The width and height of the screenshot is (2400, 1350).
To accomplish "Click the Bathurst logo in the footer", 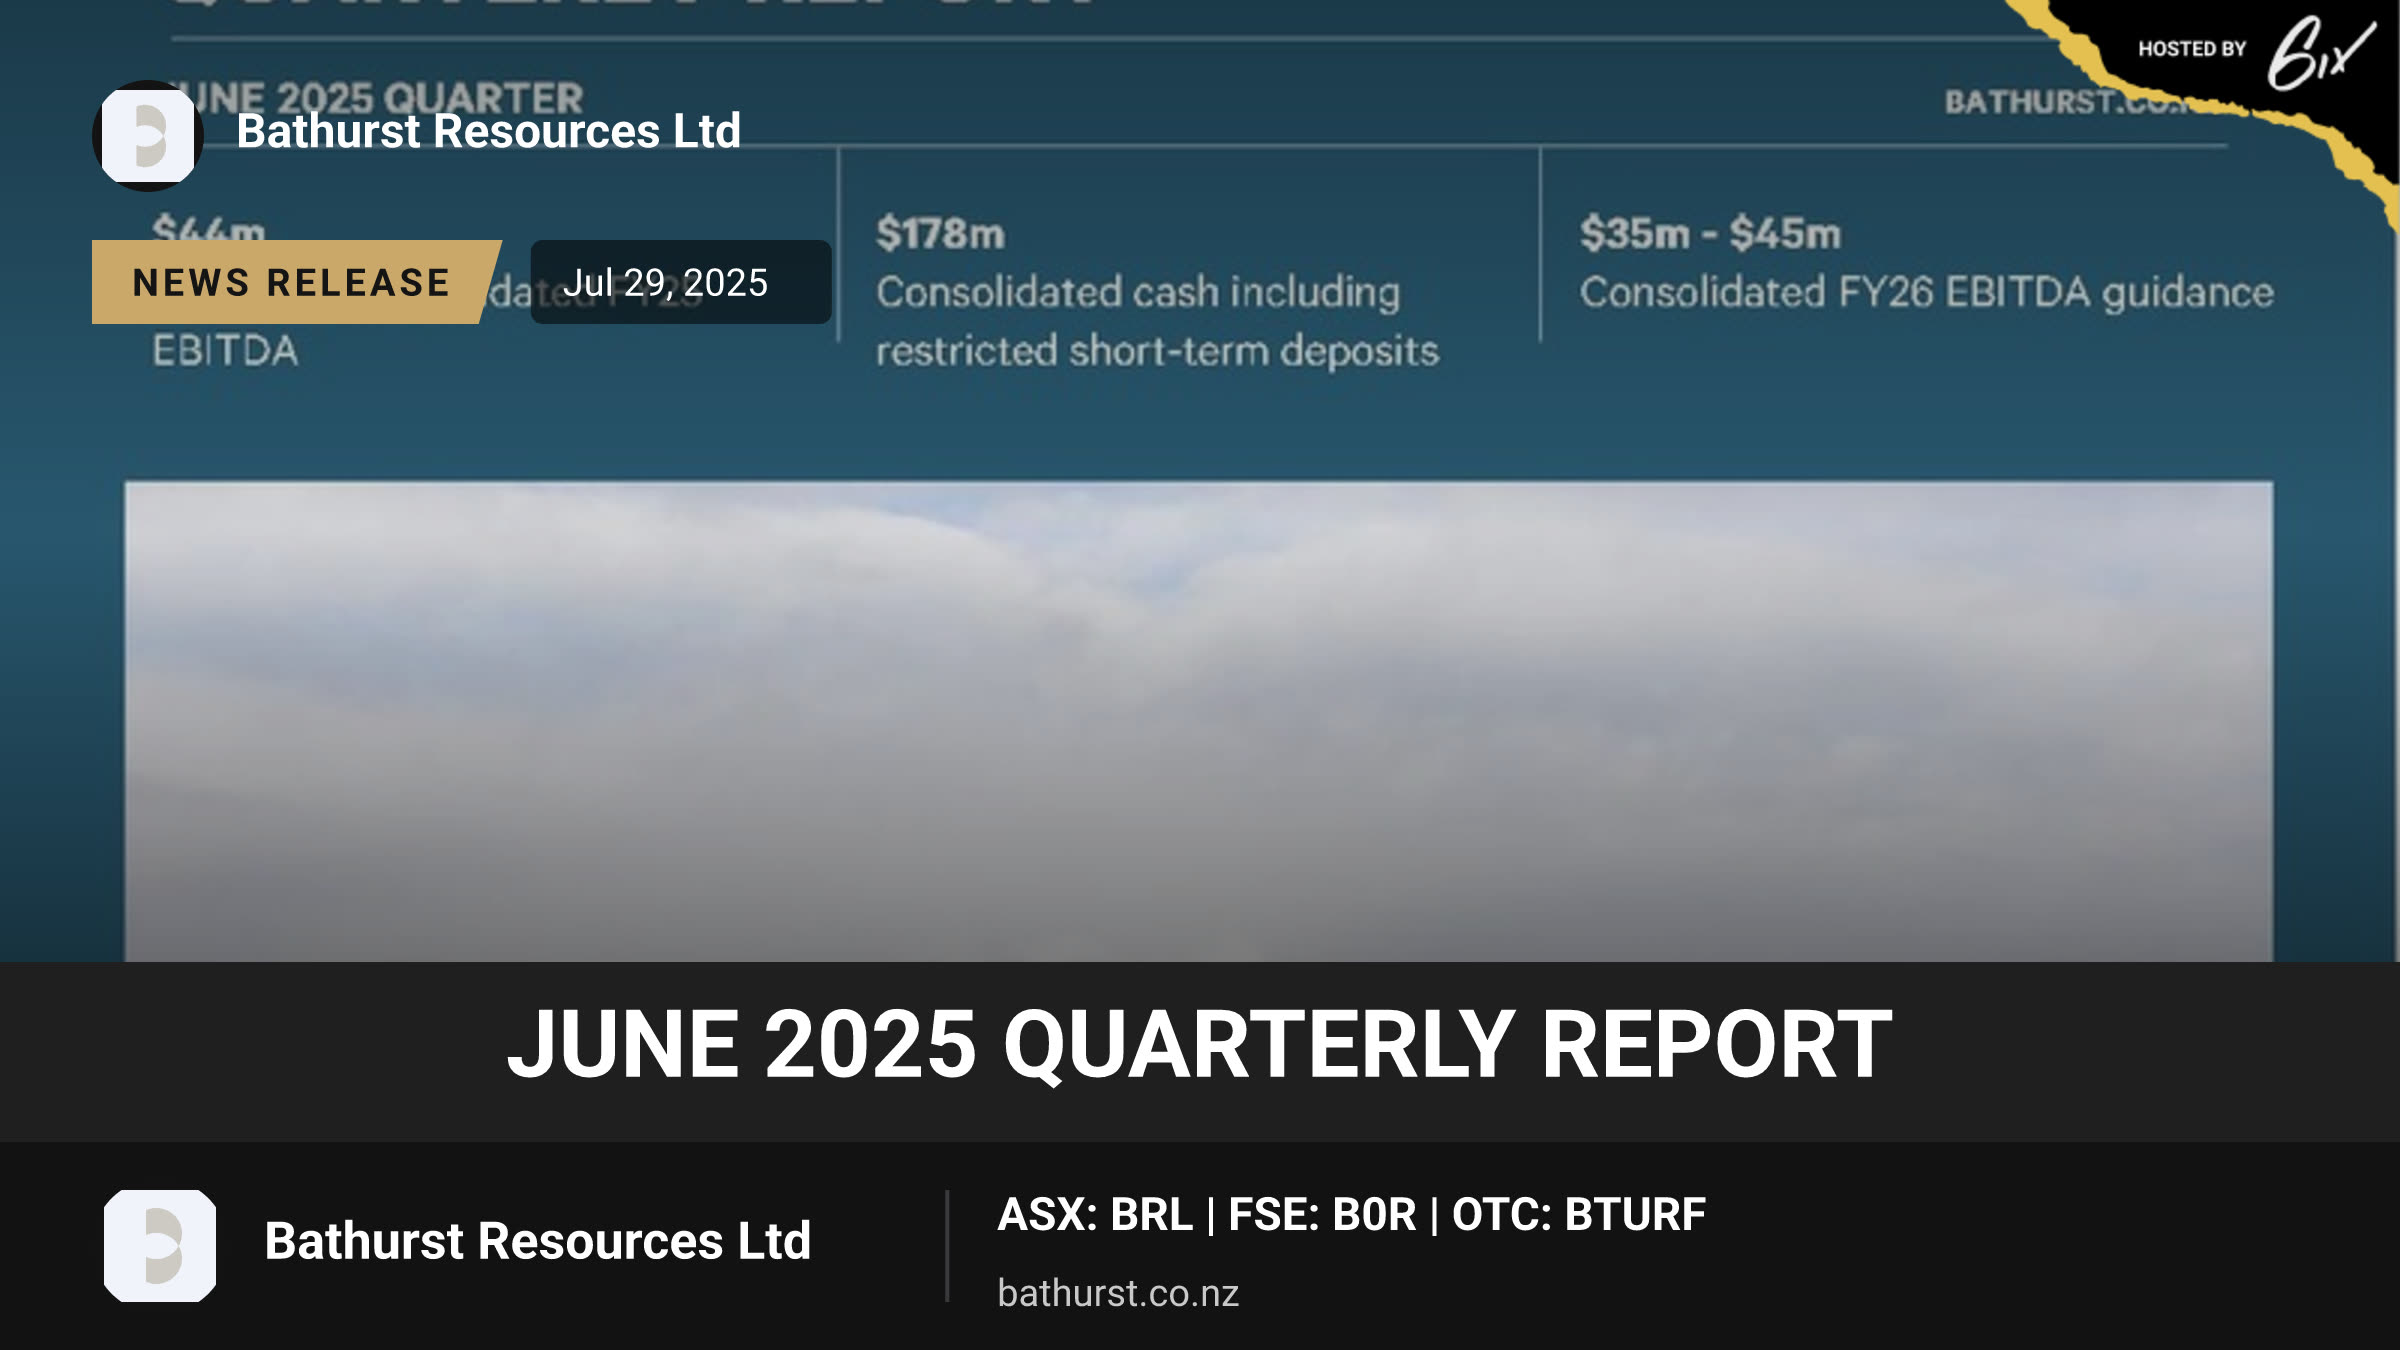I will coord(160,1246).
